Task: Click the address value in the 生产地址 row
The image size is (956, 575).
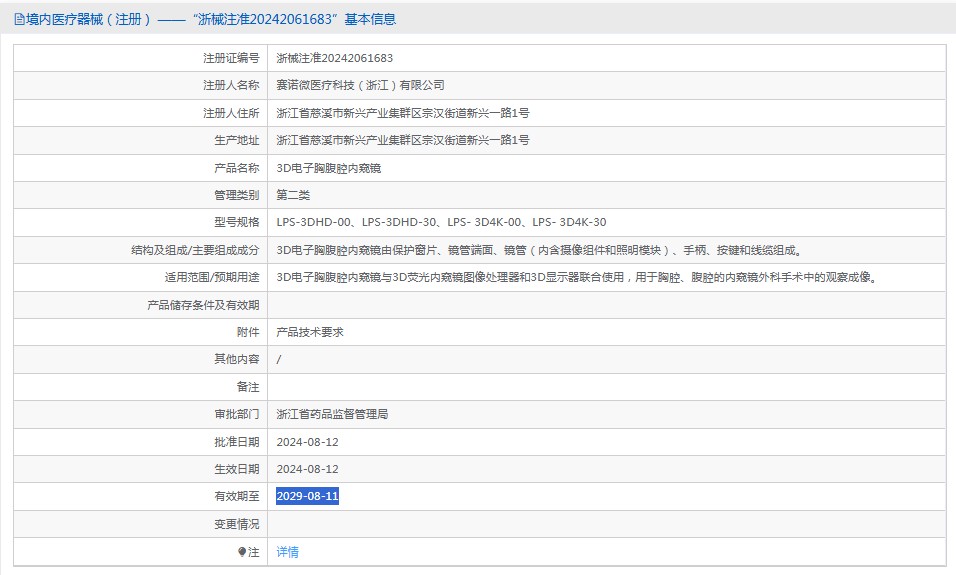Action: pos(402,140)
